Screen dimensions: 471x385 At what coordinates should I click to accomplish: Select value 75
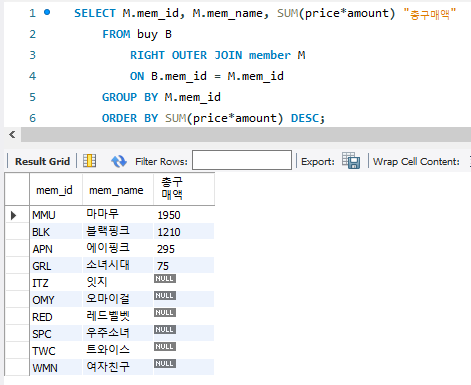click(184, 266)
